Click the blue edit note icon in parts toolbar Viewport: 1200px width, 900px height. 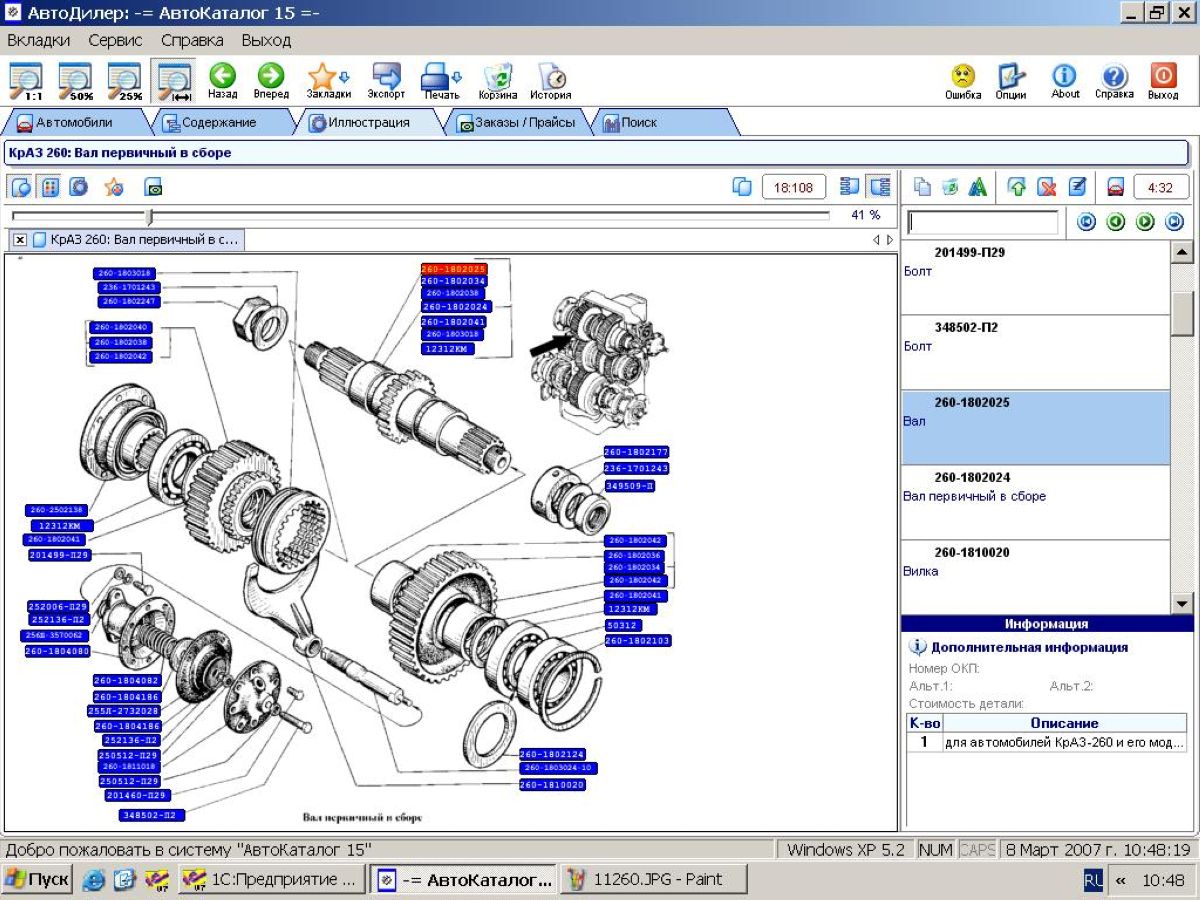pos(1077,187)
